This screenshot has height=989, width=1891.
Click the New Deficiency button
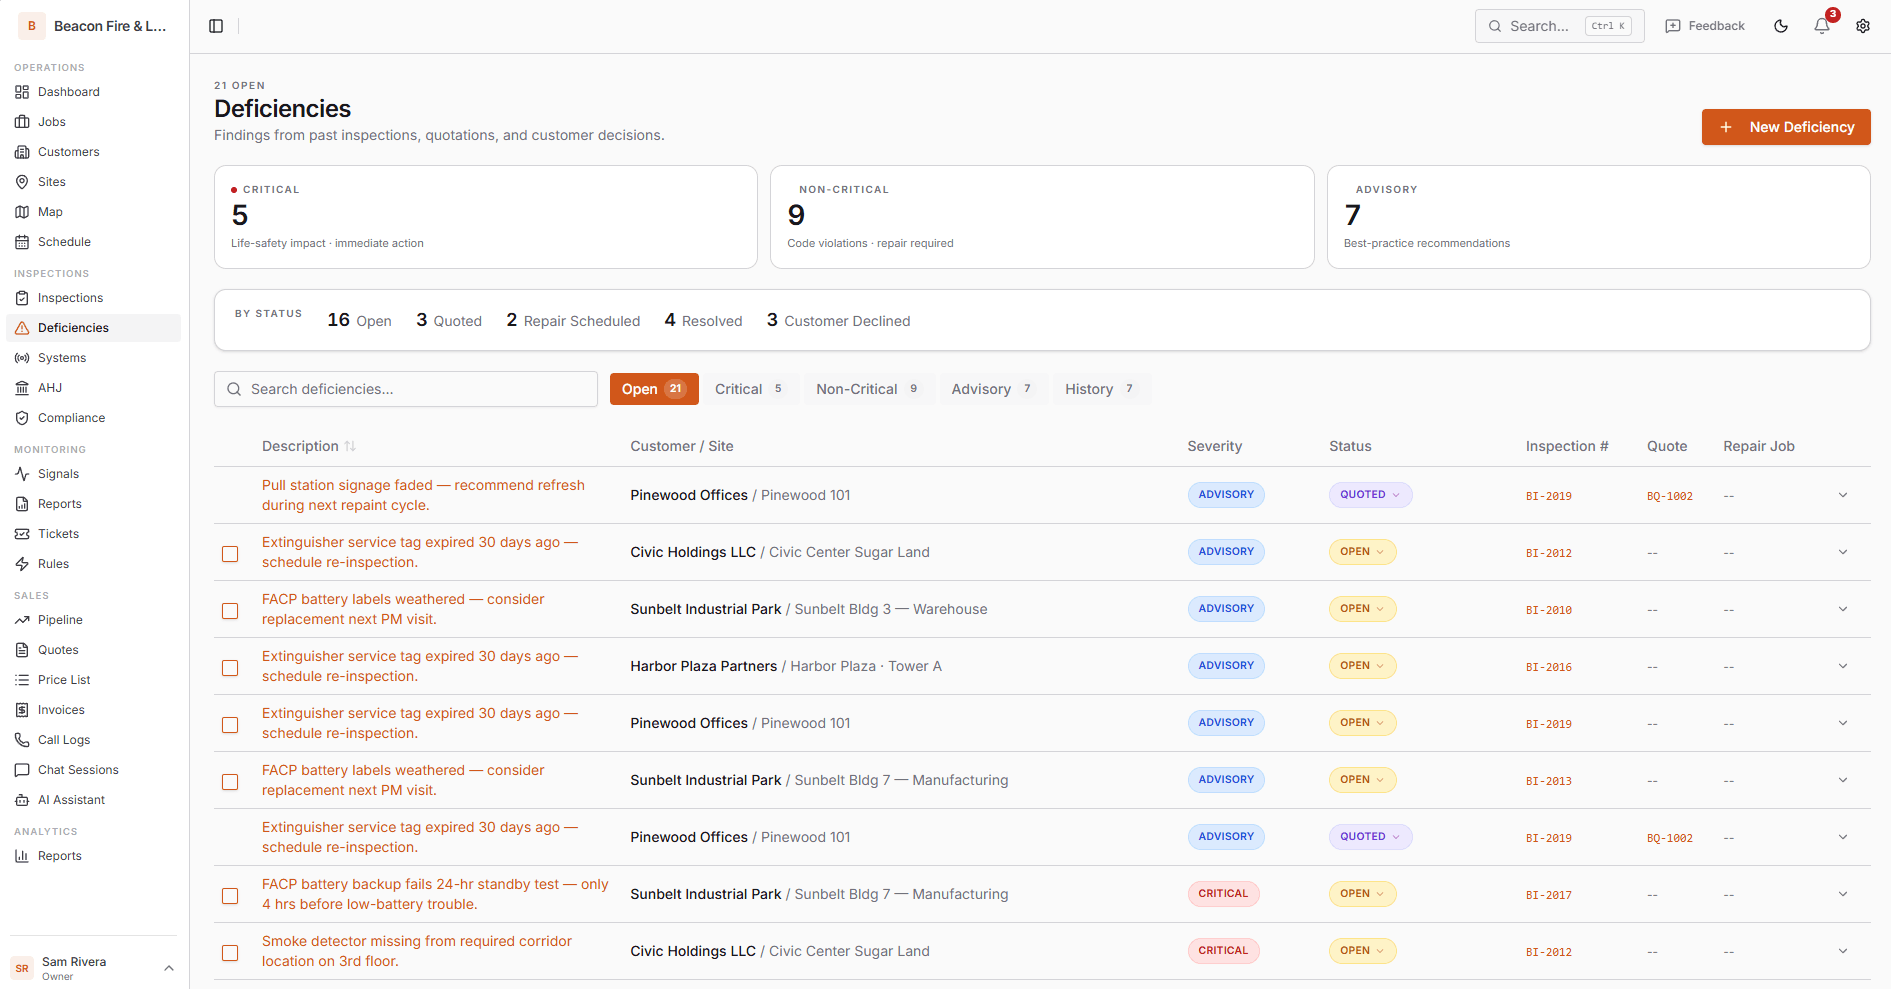tap(1785, 127)
